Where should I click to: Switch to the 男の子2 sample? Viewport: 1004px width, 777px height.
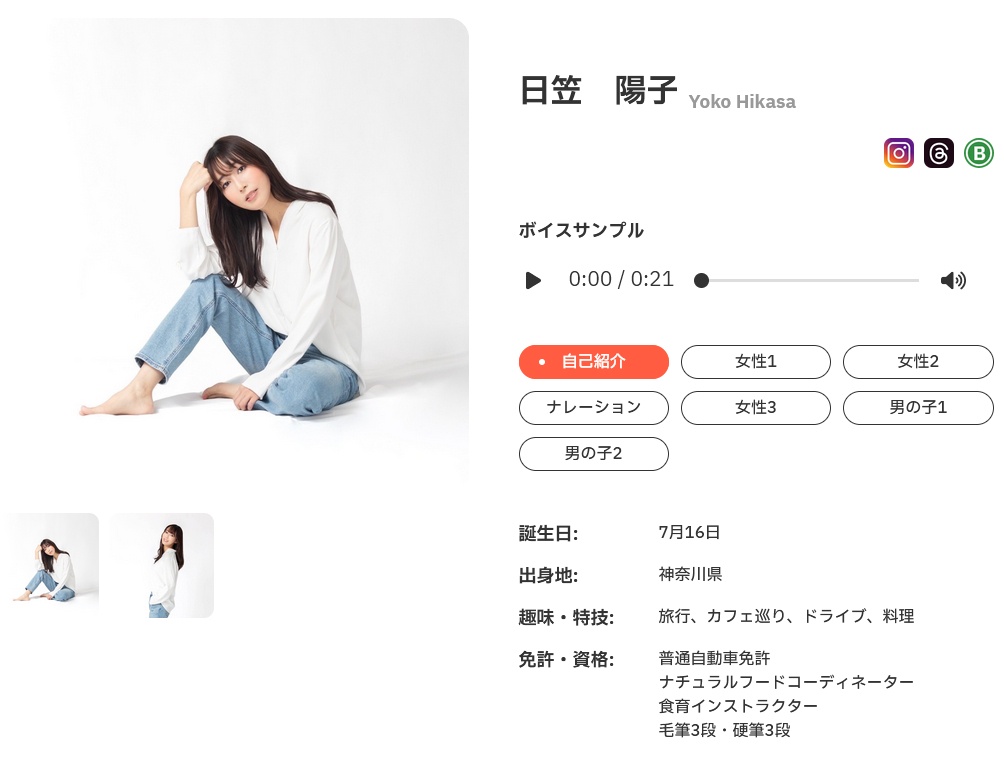594,454
